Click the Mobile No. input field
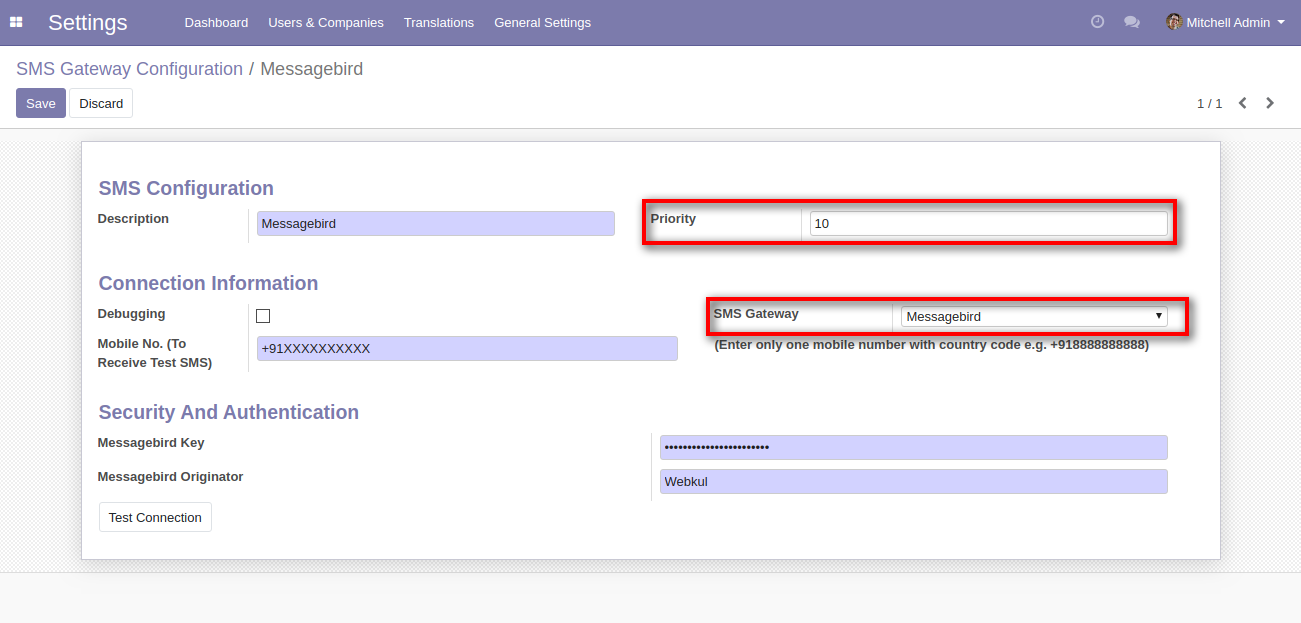This screenshot has height=623, width=1301. point(467,349)
